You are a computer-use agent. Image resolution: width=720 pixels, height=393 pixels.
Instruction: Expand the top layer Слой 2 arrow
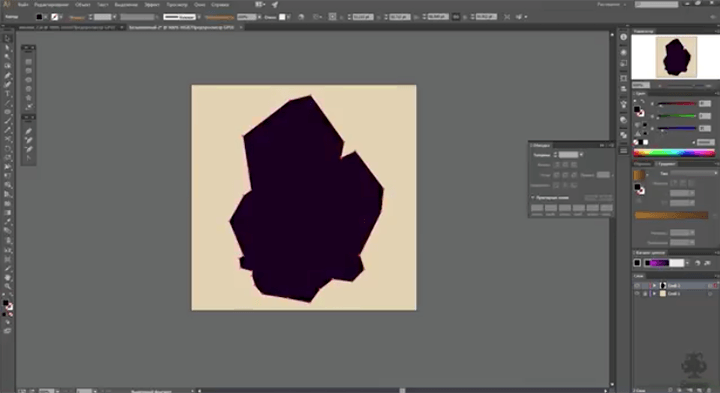[x=655, y=286]
